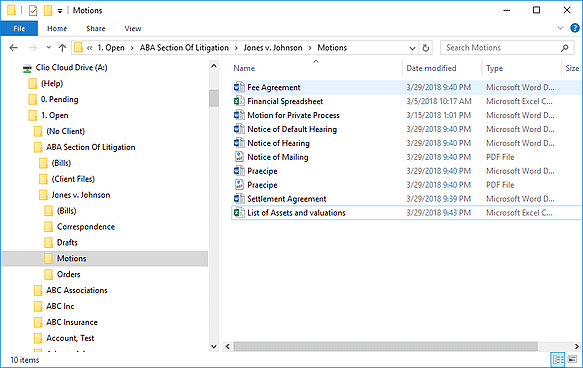Open the Customize Quick Access Toolbar dropdown
Screen dimensions: 583x368
point(60,11)
